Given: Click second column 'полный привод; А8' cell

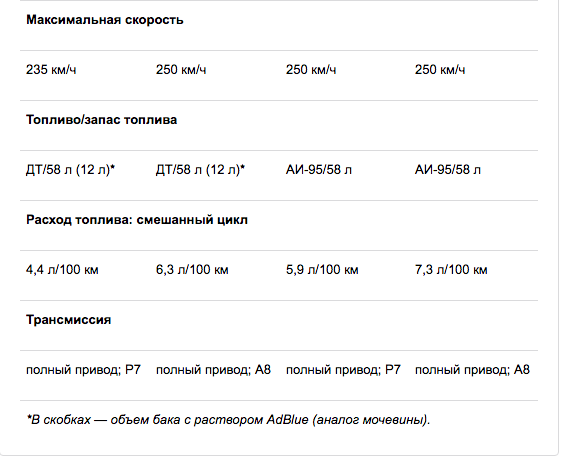Looking at the screenshot, I should (213, 370).
